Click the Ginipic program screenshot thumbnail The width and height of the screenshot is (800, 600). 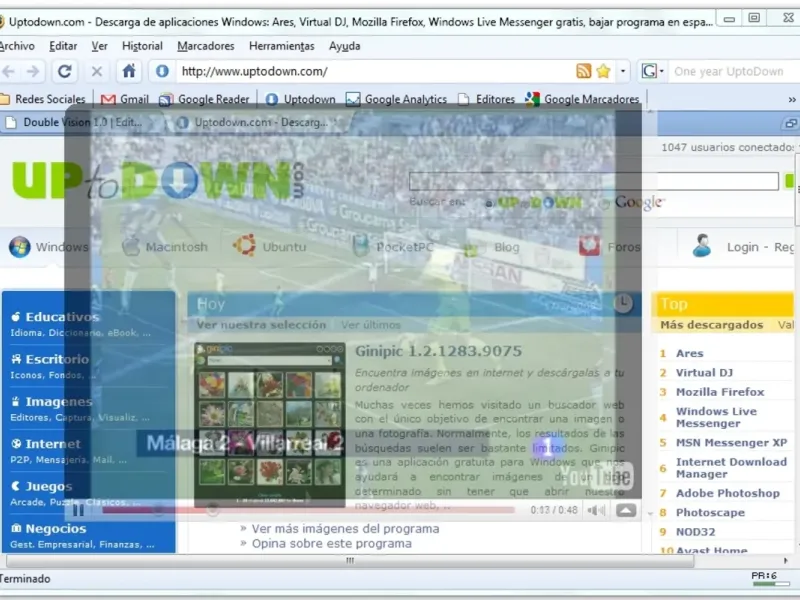(x=269, y=424)
